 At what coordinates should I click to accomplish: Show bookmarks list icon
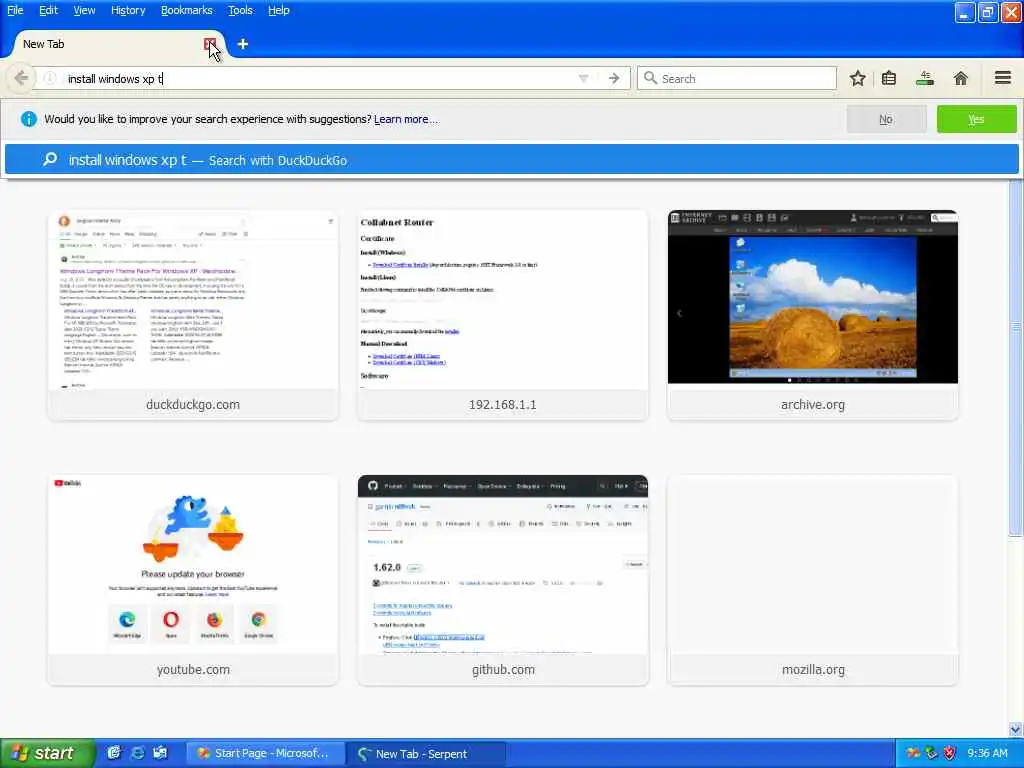pos(889,79)
